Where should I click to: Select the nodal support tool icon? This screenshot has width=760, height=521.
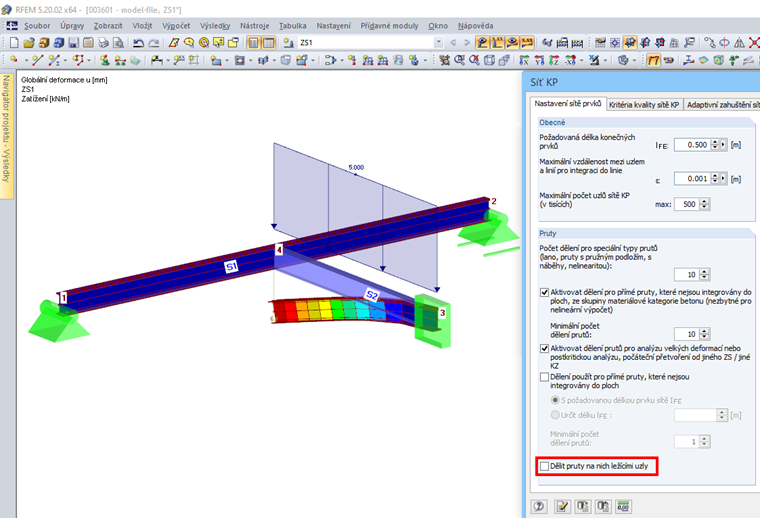pyautogui.click(x=105, y=60)
